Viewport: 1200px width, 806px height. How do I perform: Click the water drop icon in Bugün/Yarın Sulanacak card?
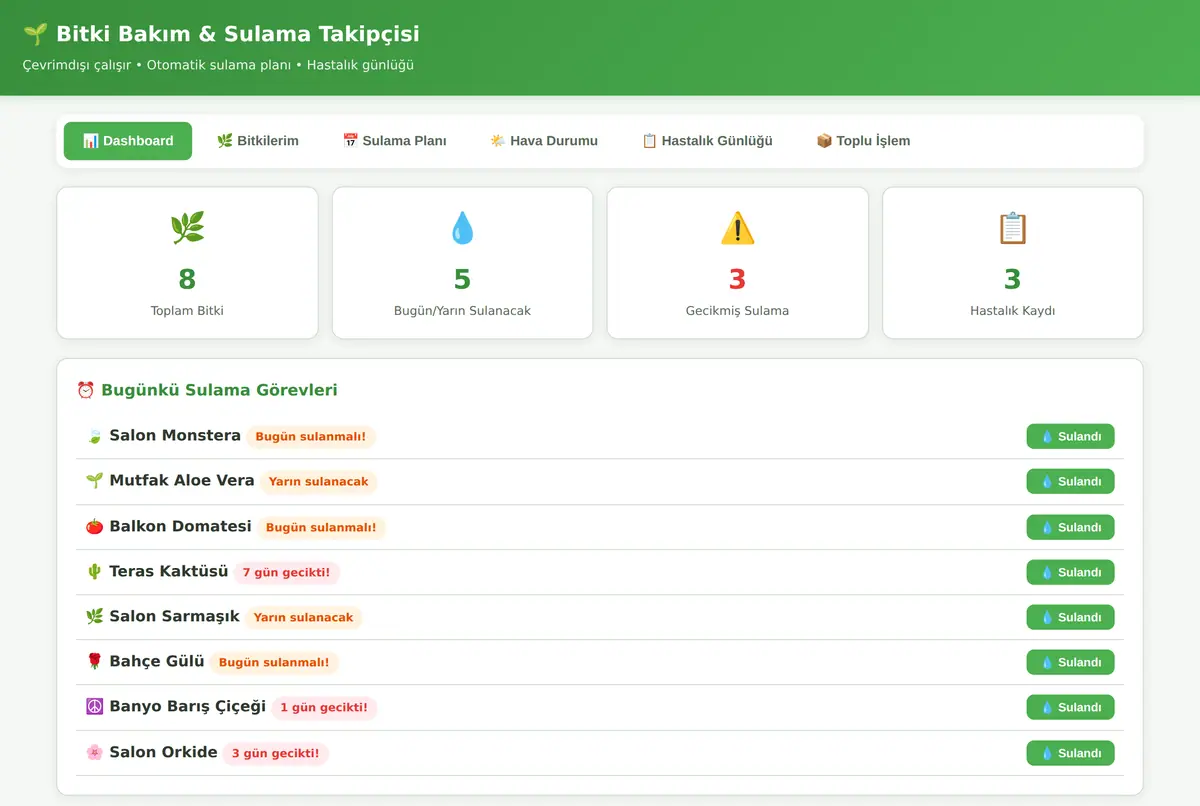click(x=462, y=228)
